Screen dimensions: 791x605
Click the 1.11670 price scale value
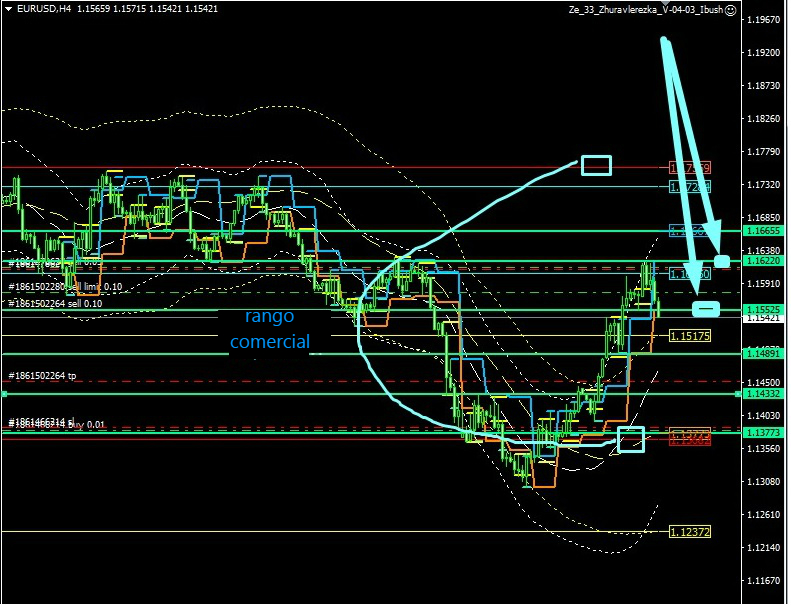(763, 580)
